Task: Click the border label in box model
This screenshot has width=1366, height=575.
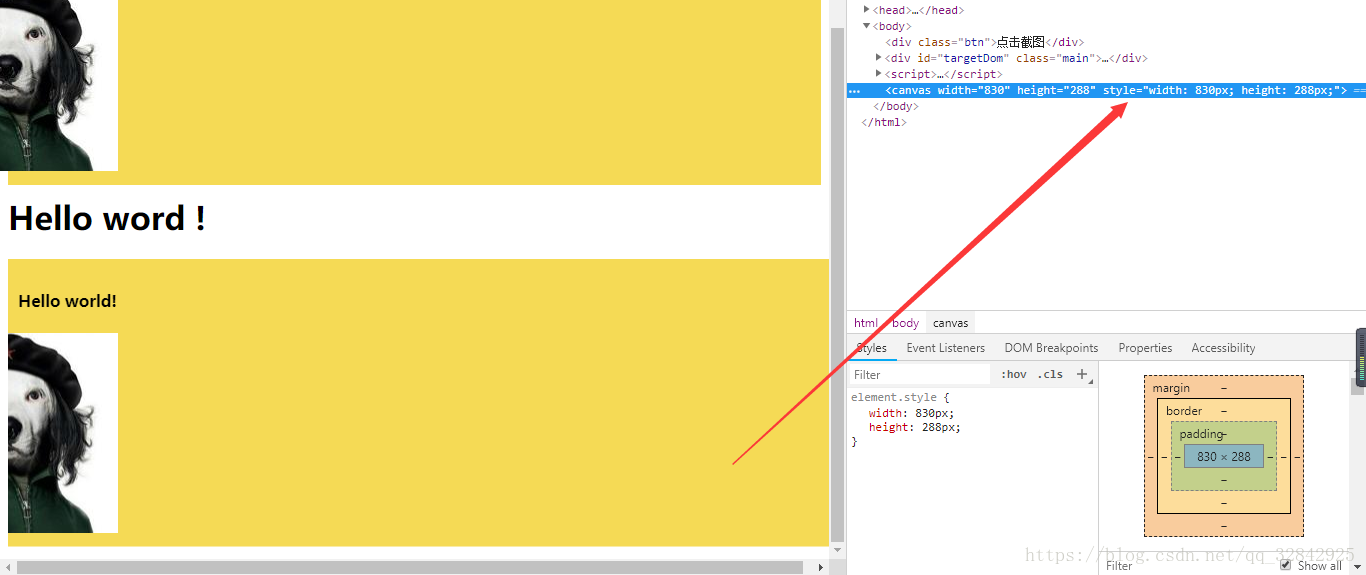Action: [1184, 411]
